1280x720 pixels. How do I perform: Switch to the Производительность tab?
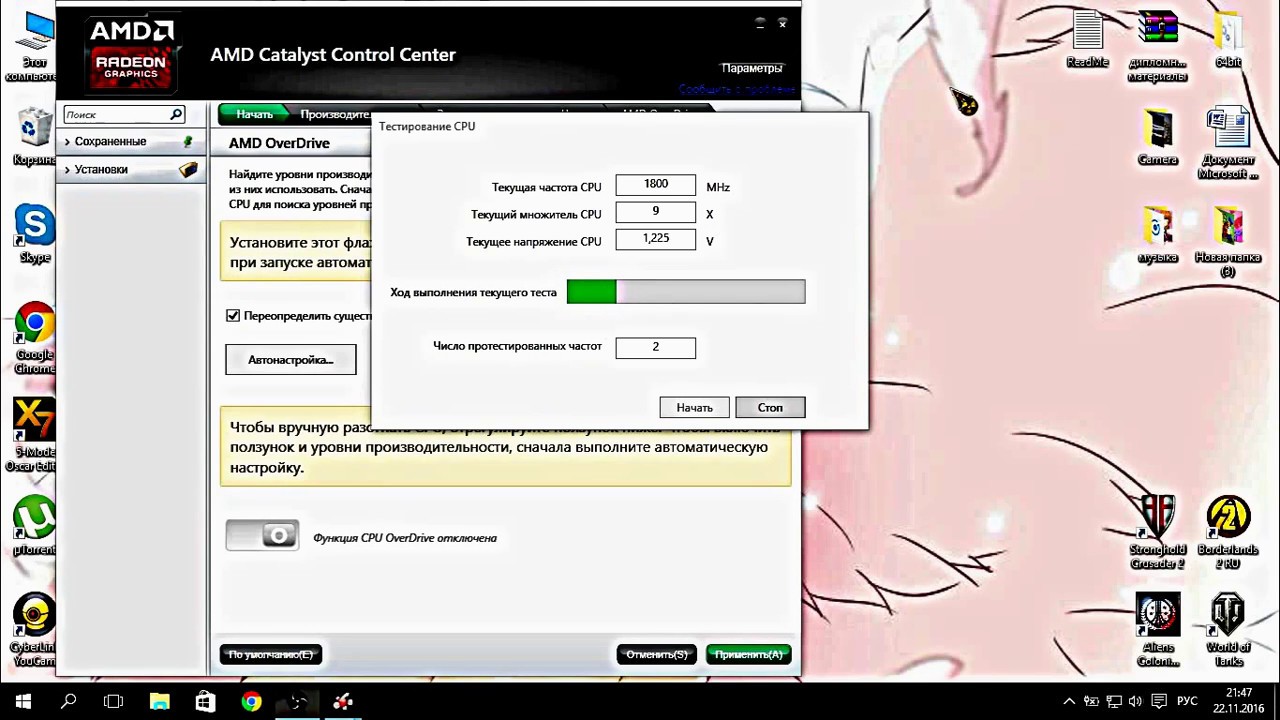tap(335, 114)
